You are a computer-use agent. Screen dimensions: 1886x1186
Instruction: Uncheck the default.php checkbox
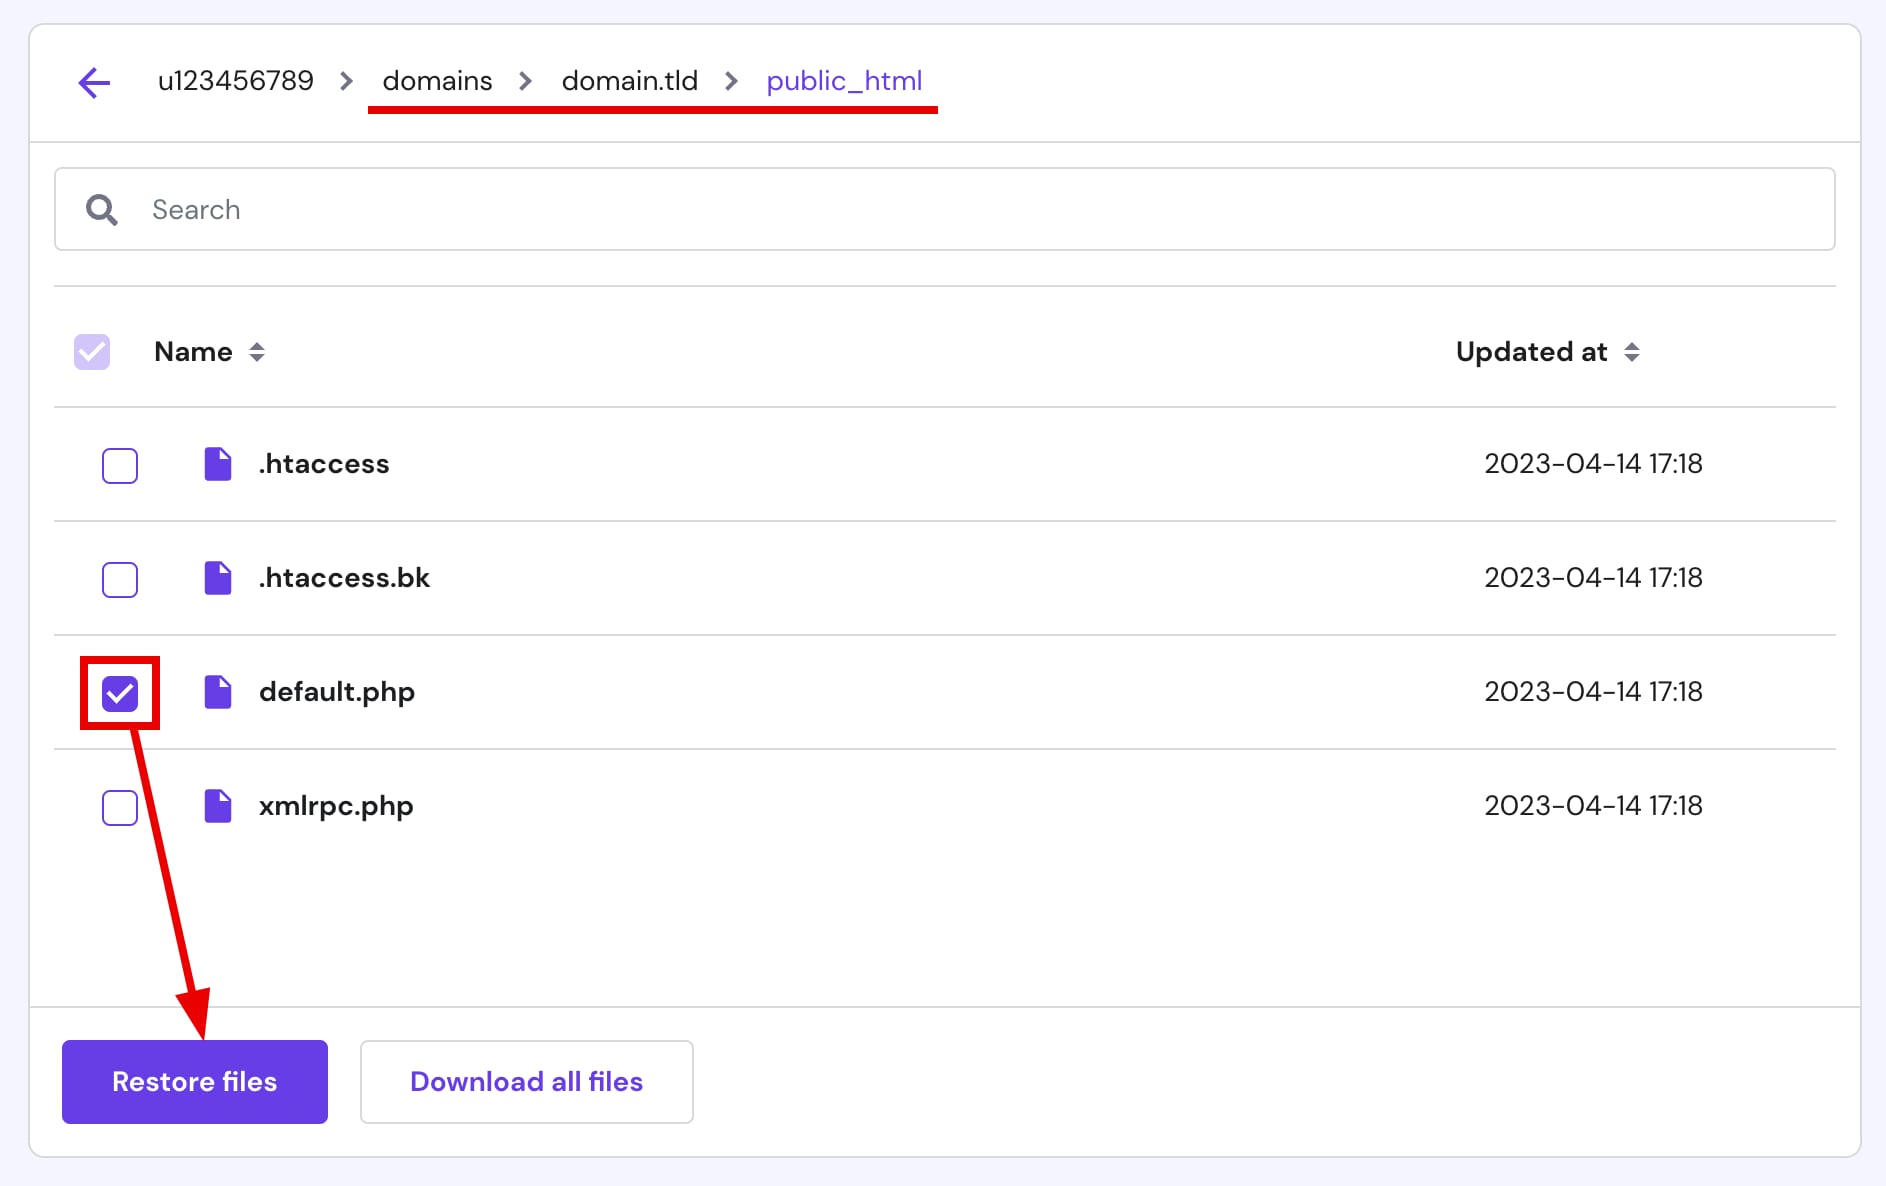[120, 693]
